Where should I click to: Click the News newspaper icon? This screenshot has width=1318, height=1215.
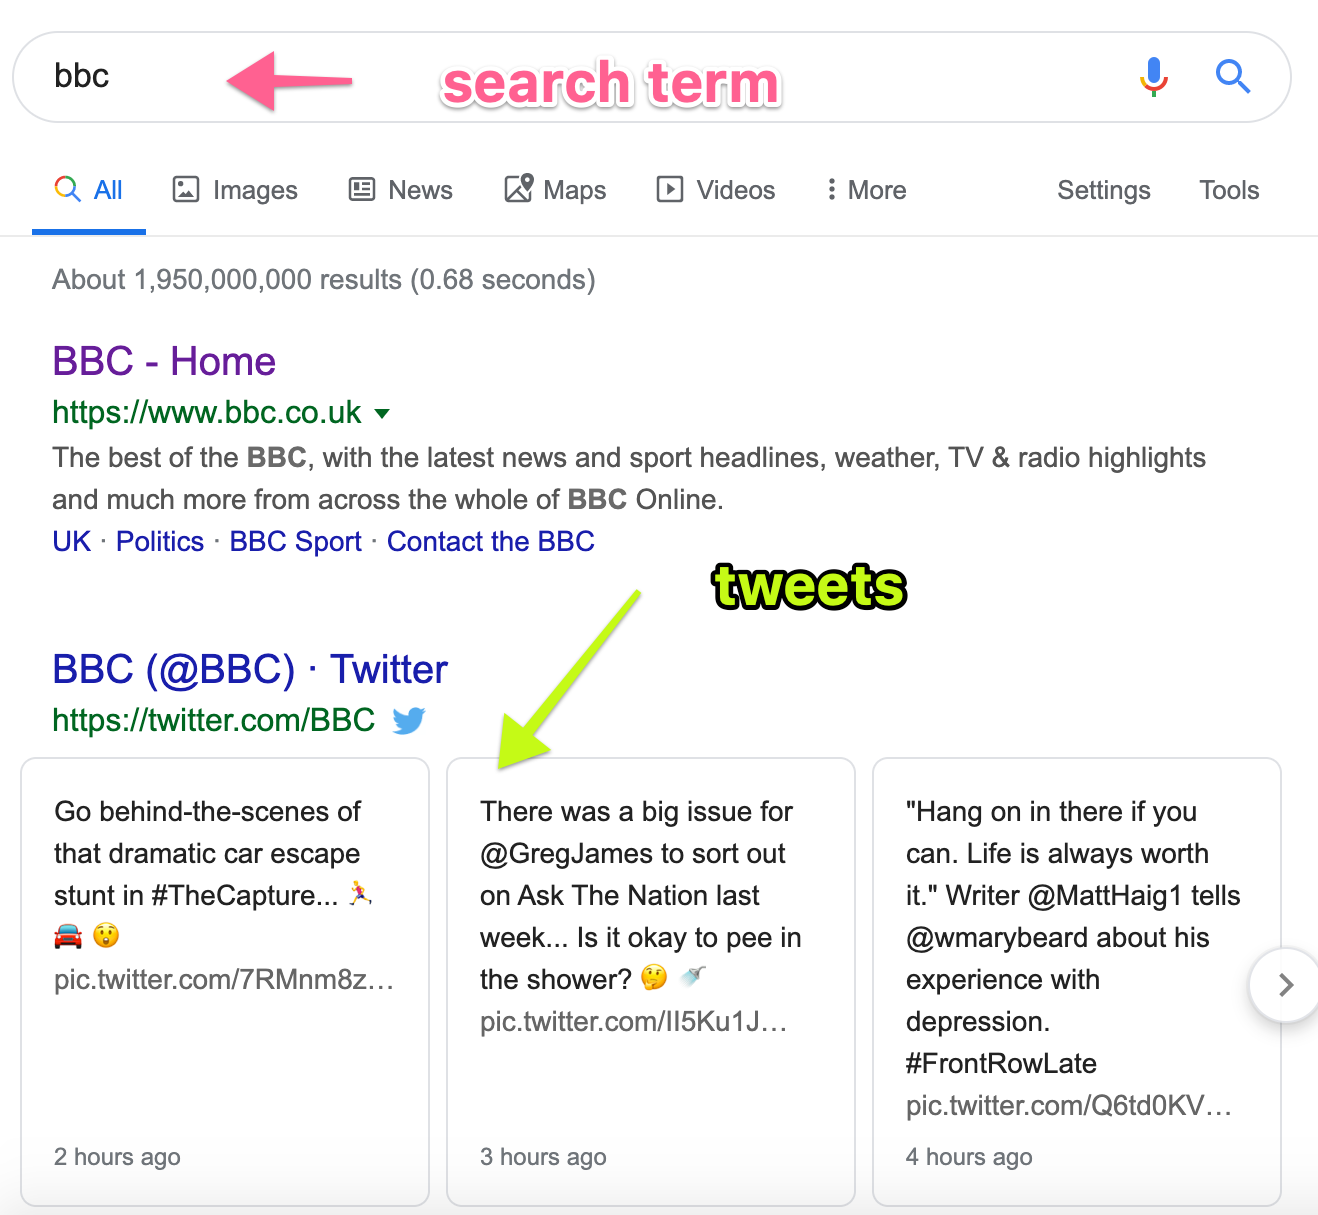pos(361,189)
